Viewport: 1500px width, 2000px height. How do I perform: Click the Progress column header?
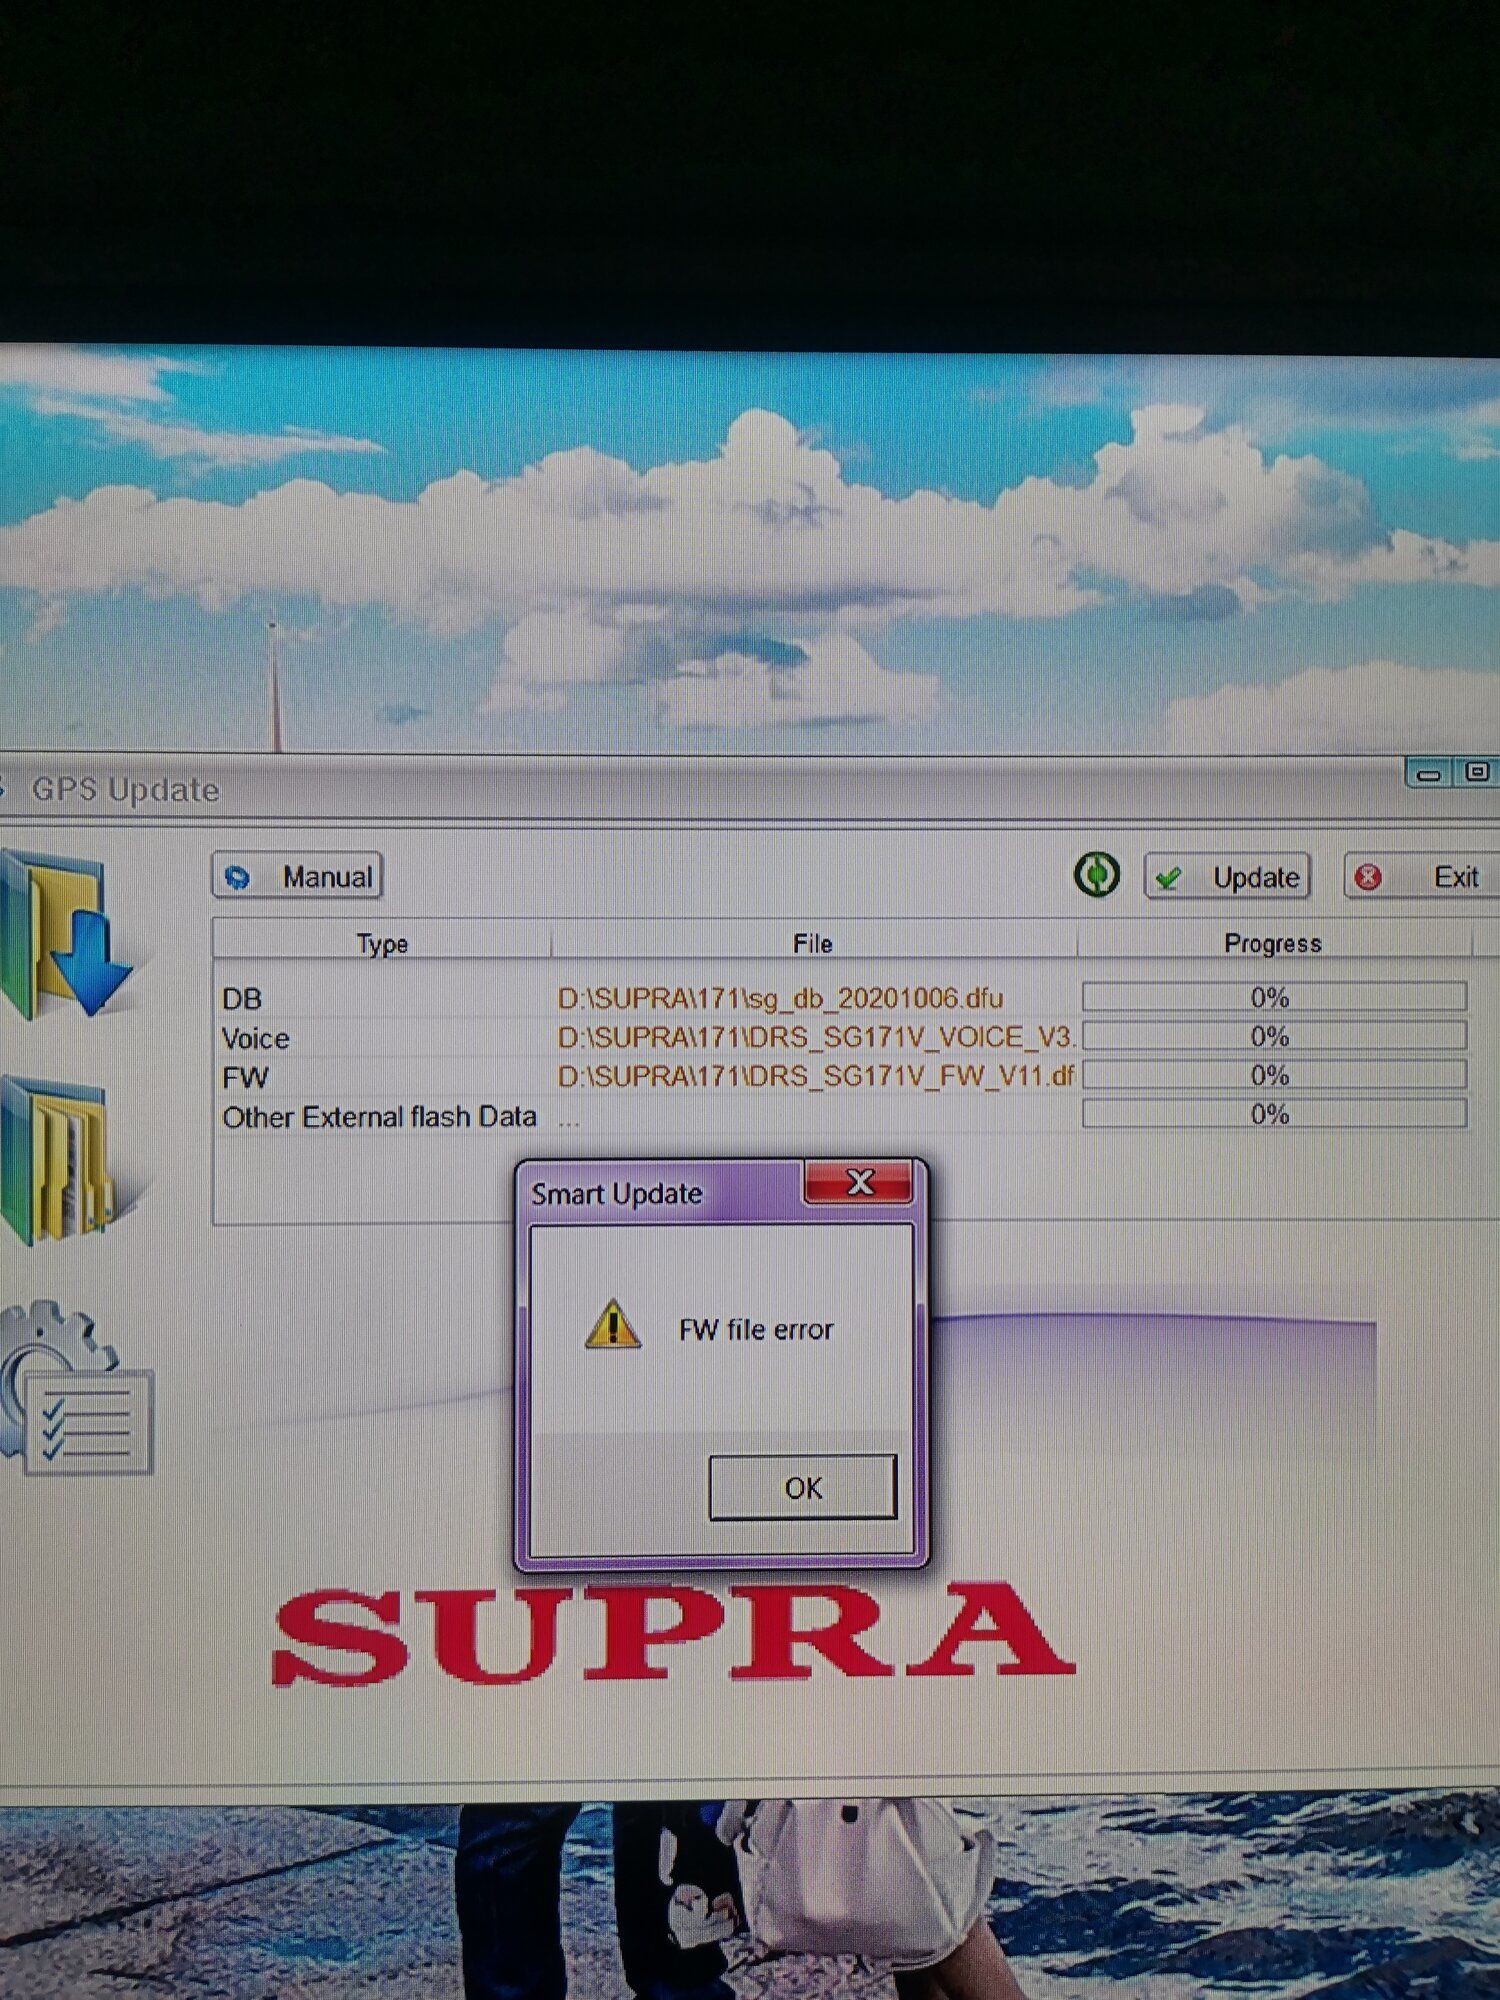(x=1272, y=943)
